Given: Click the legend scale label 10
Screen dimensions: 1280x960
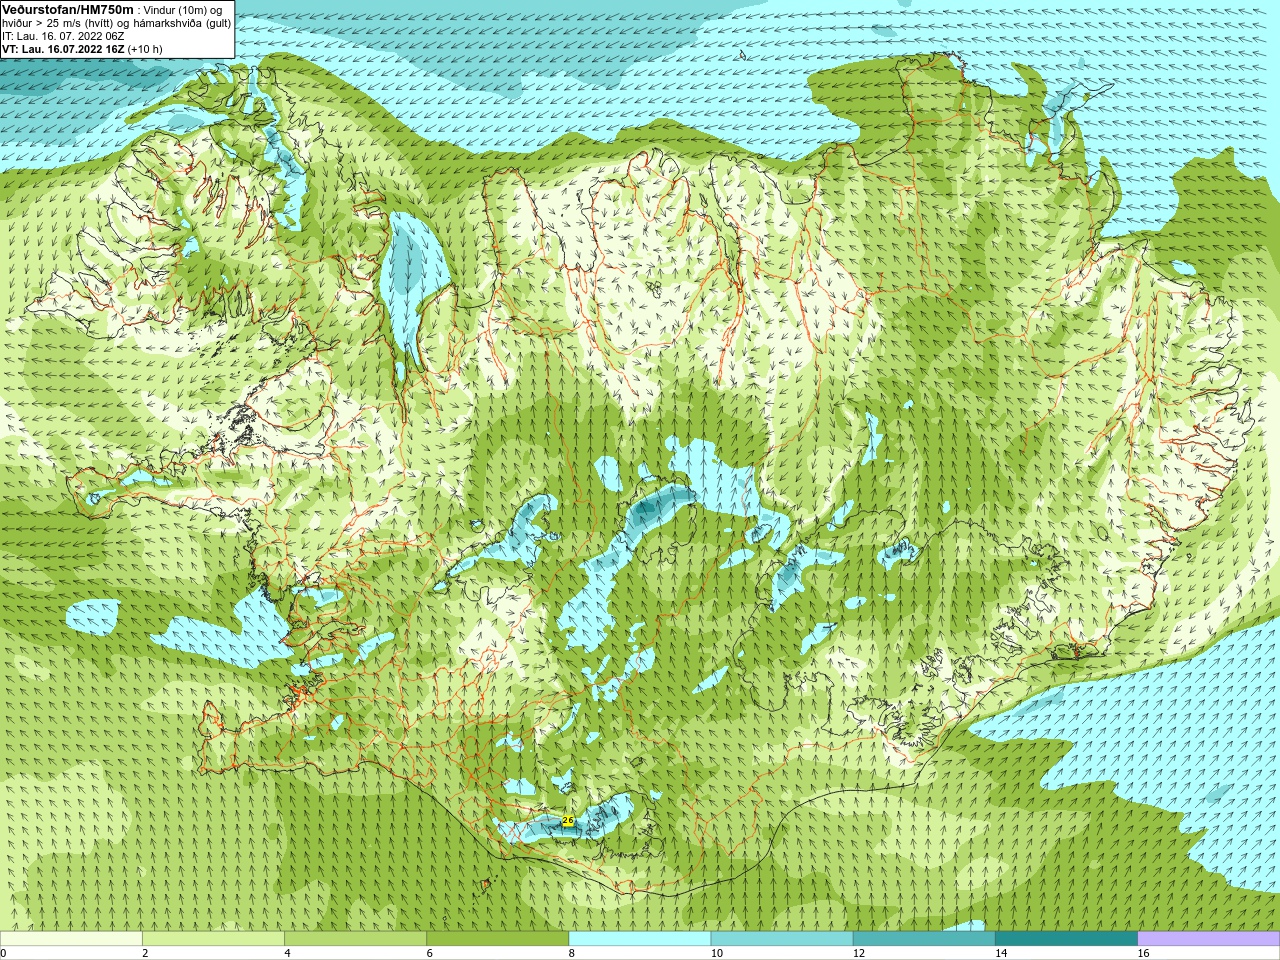Looking at the screenshot, I should pos(716,953).
